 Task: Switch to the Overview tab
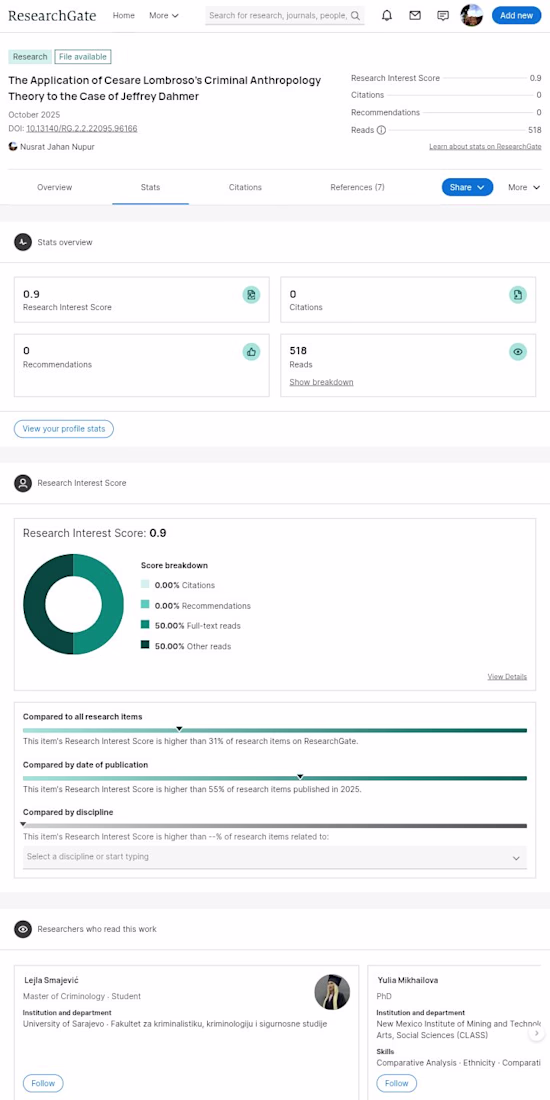pos(55,187)
